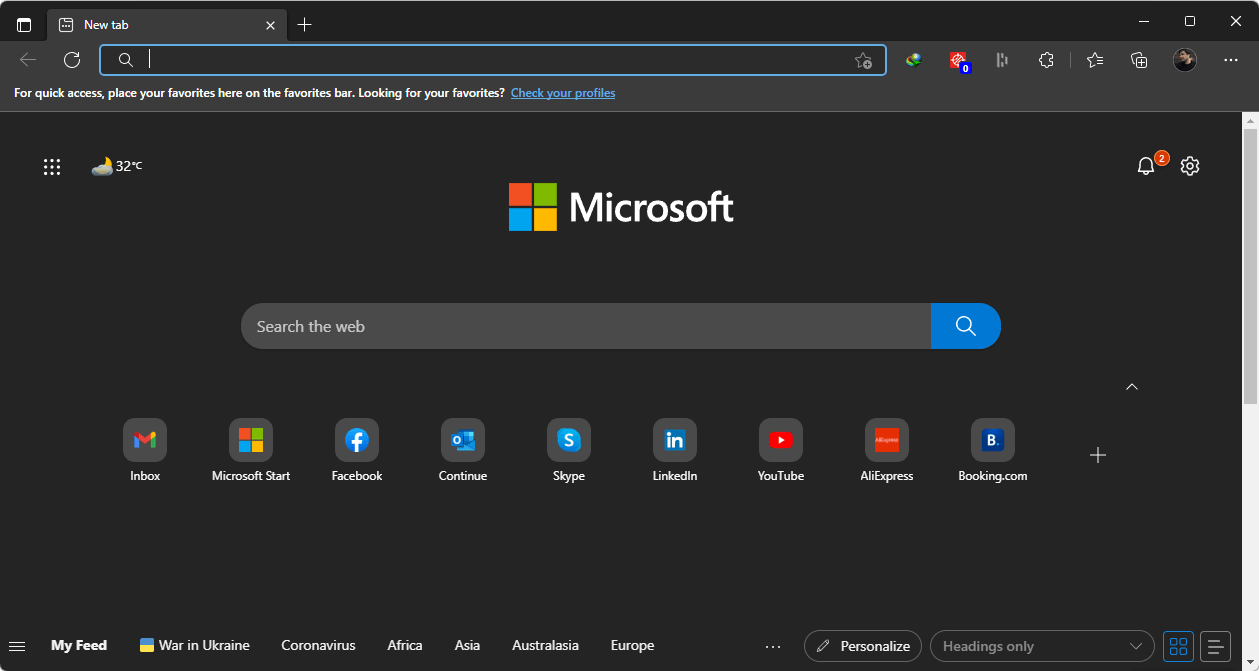The width and height of the screenshot is (1259, 671).
Task: Click the Personalize button
Action: pyautogui.click(x=863, y=646)
